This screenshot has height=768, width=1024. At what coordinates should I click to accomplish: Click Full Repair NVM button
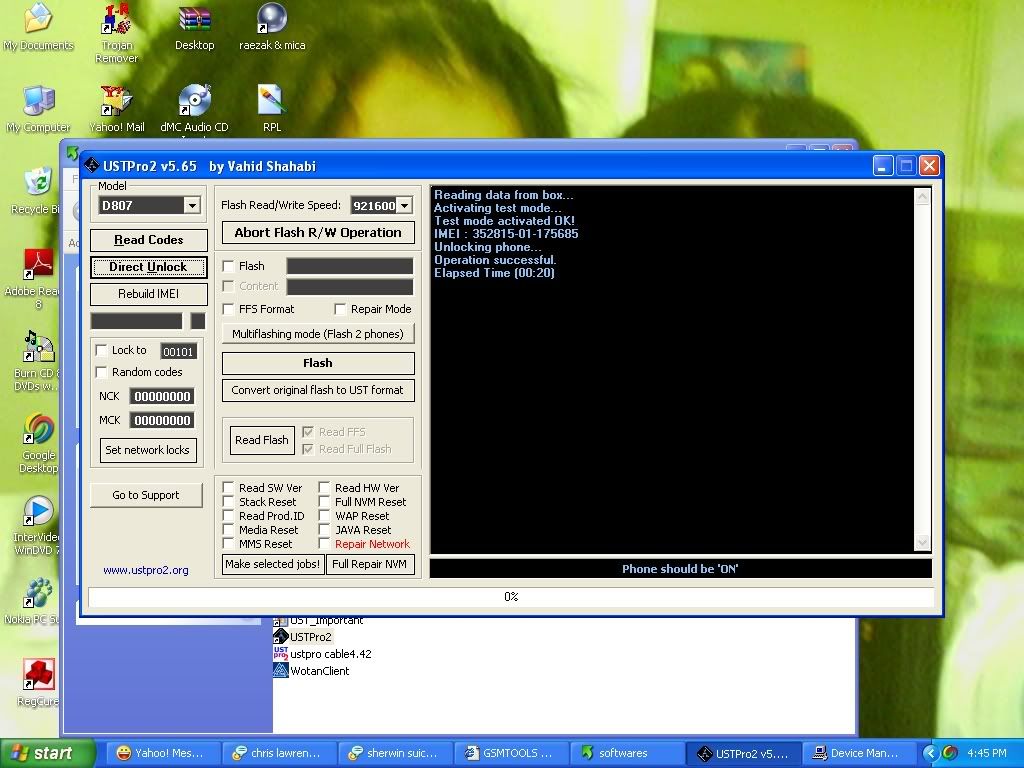[x=370, y=564]
